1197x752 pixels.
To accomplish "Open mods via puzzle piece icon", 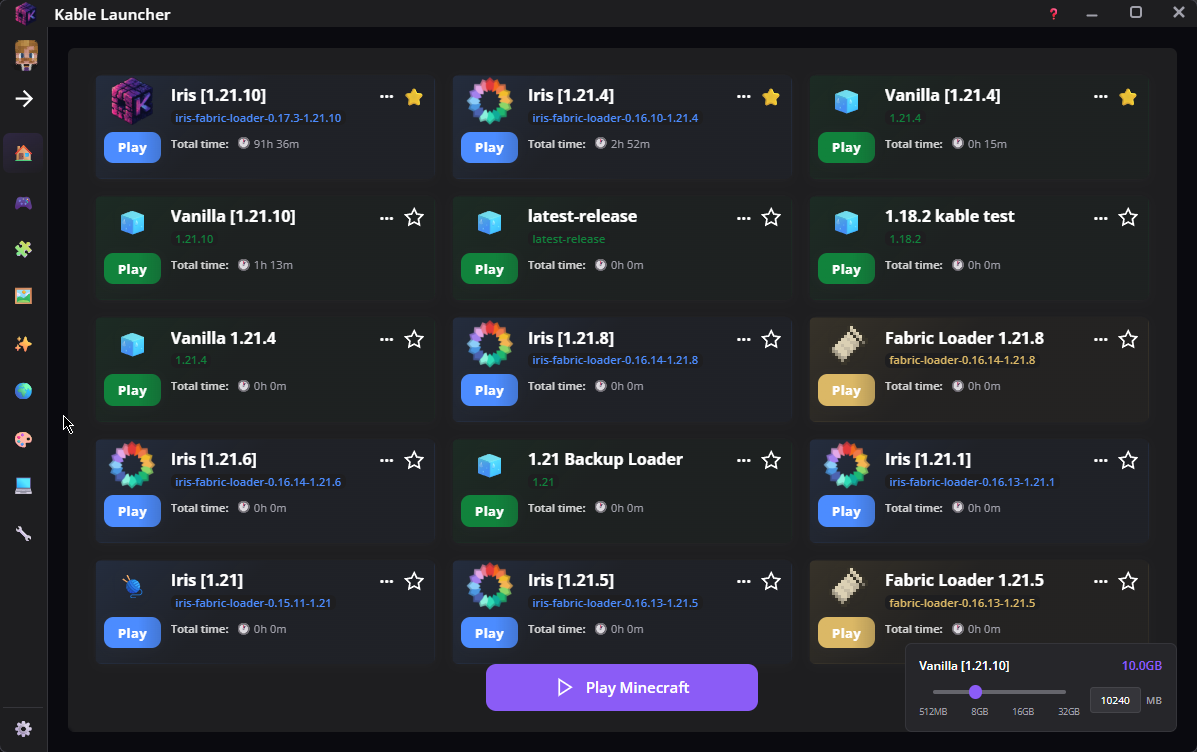I will tap(23, 248).
